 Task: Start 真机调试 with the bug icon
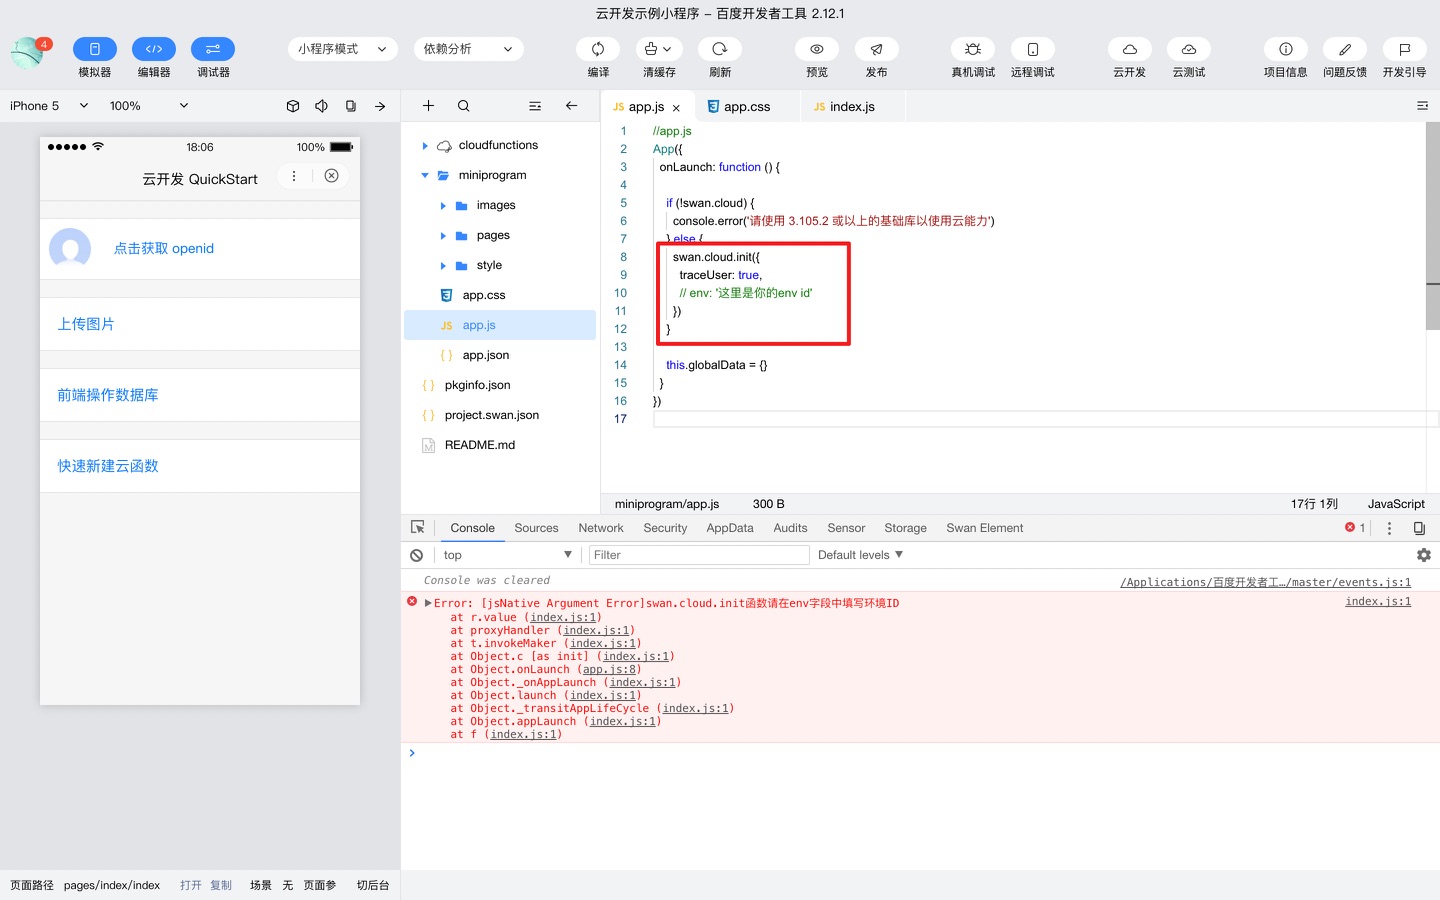972,49
